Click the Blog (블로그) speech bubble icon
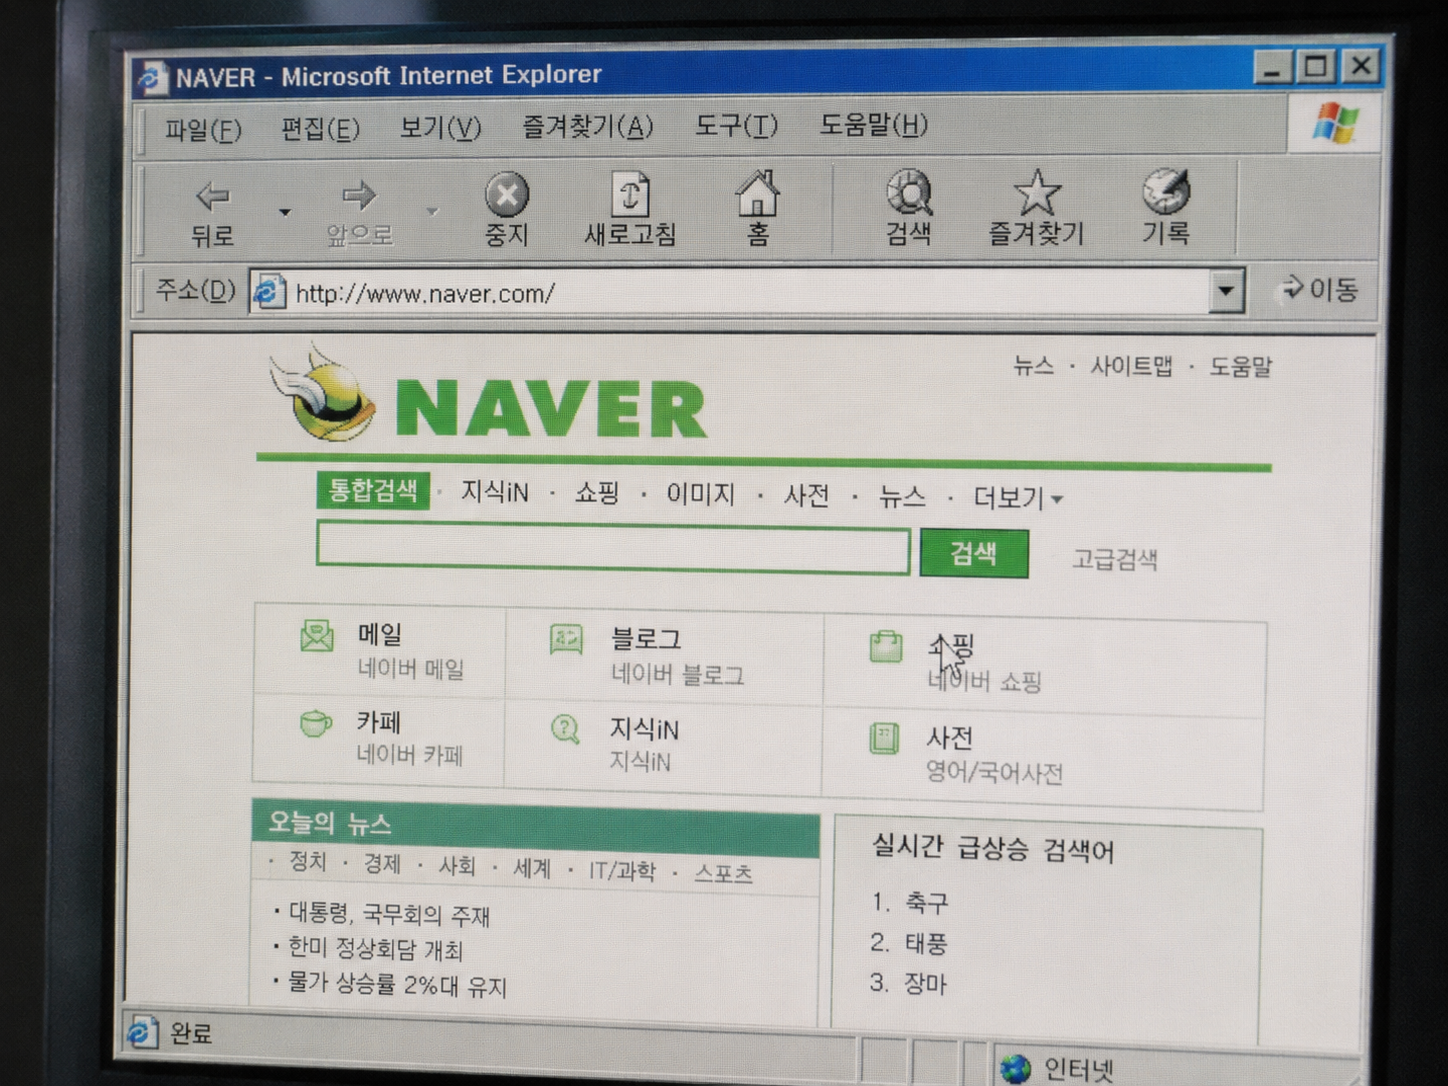Screen dimensions: 1448x1086 [566, 640]
